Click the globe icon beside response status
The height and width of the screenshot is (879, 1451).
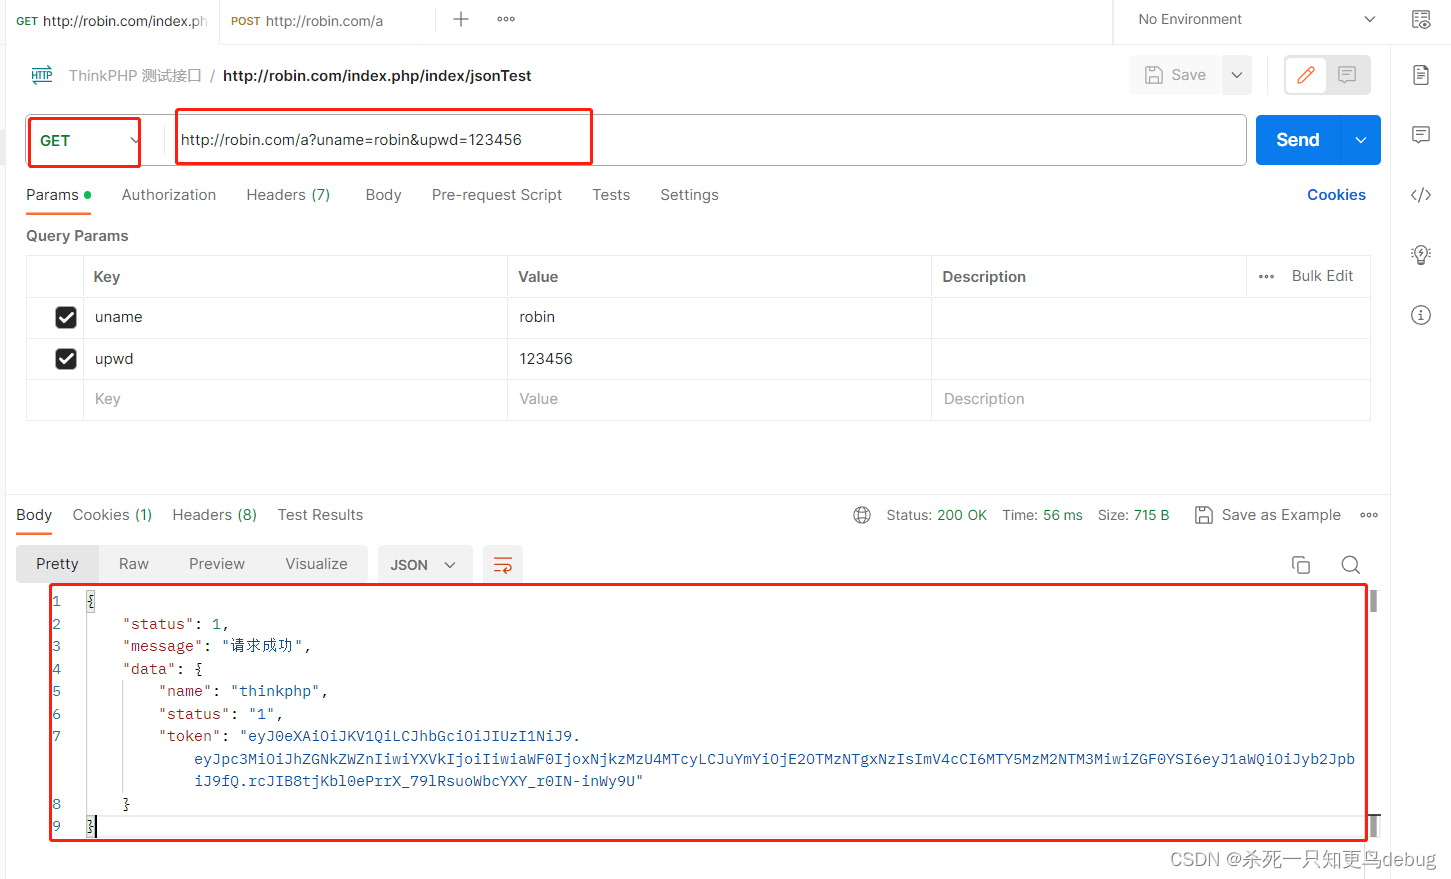[x=862, y=515]
